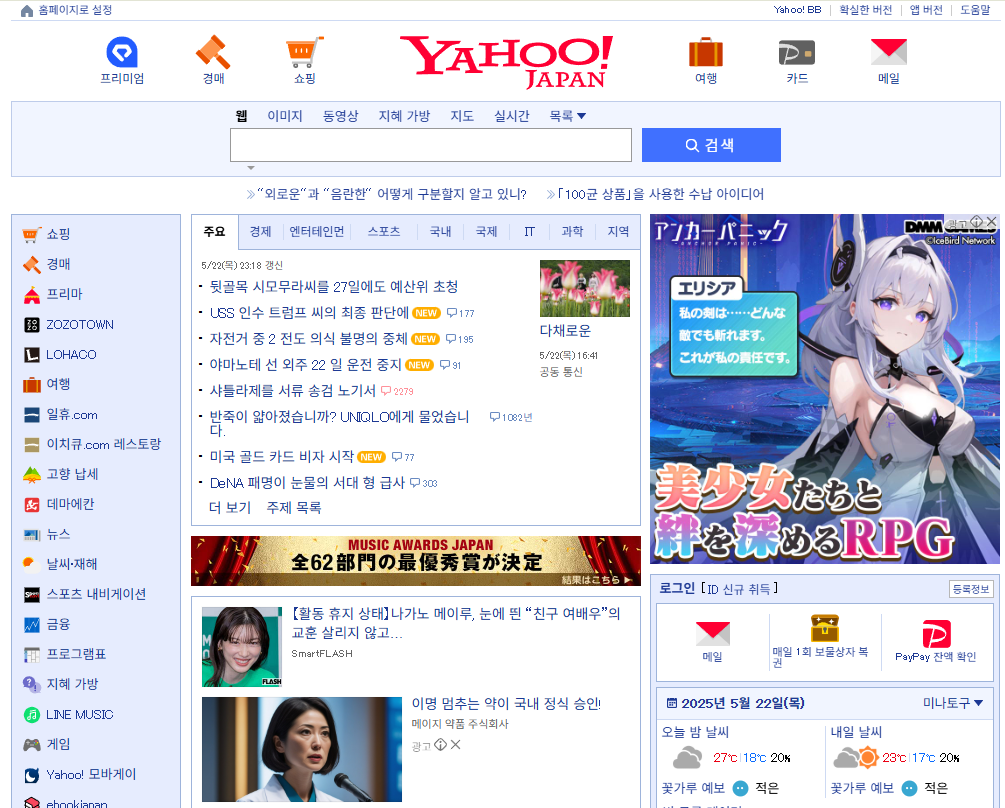Open the 메일 envelope icon in header
1005x808 pixels.
point(888,53)
